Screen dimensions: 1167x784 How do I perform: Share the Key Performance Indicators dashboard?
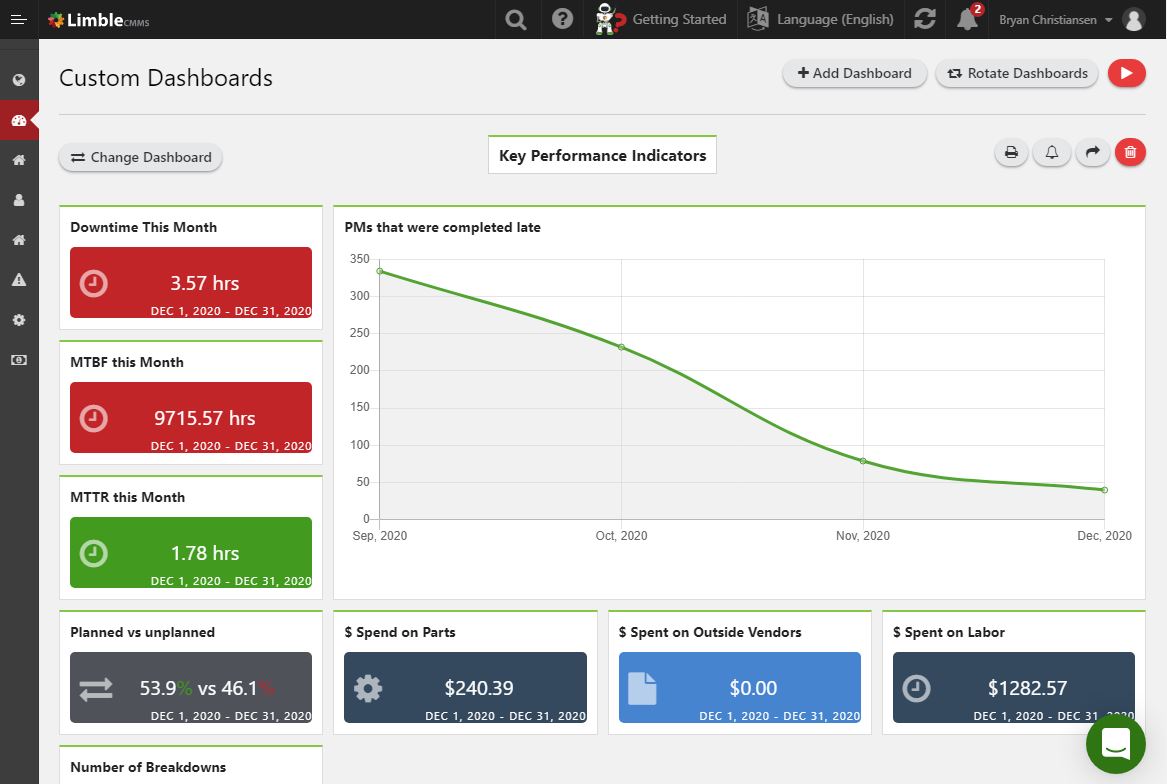click(1091, 152)
